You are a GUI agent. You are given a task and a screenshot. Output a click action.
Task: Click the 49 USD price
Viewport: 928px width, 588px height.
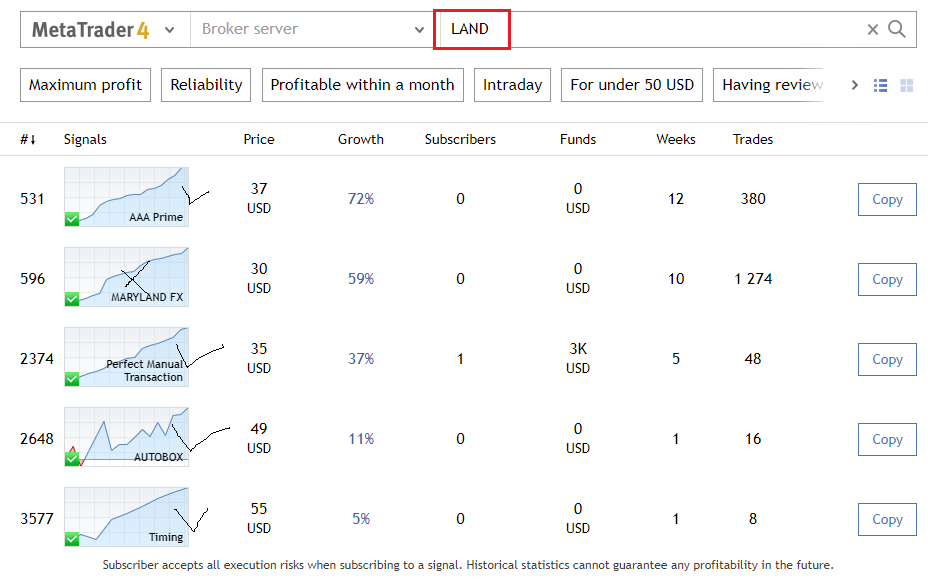259,438
